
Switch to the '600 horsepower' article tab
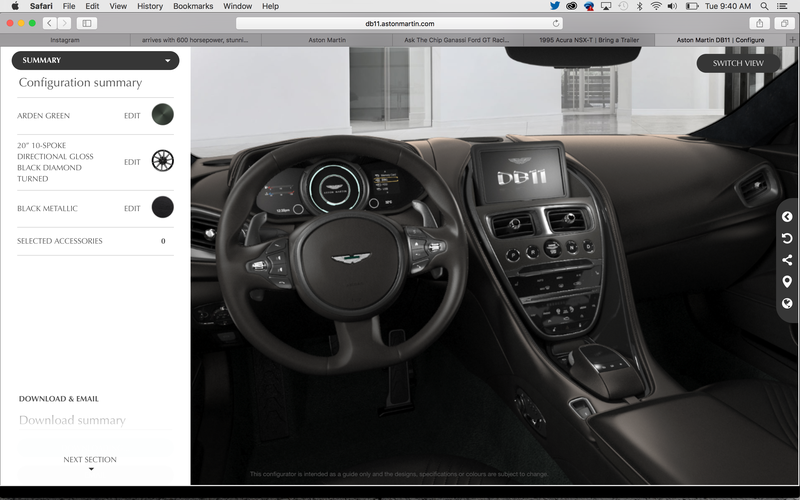[x=196, y=40]
